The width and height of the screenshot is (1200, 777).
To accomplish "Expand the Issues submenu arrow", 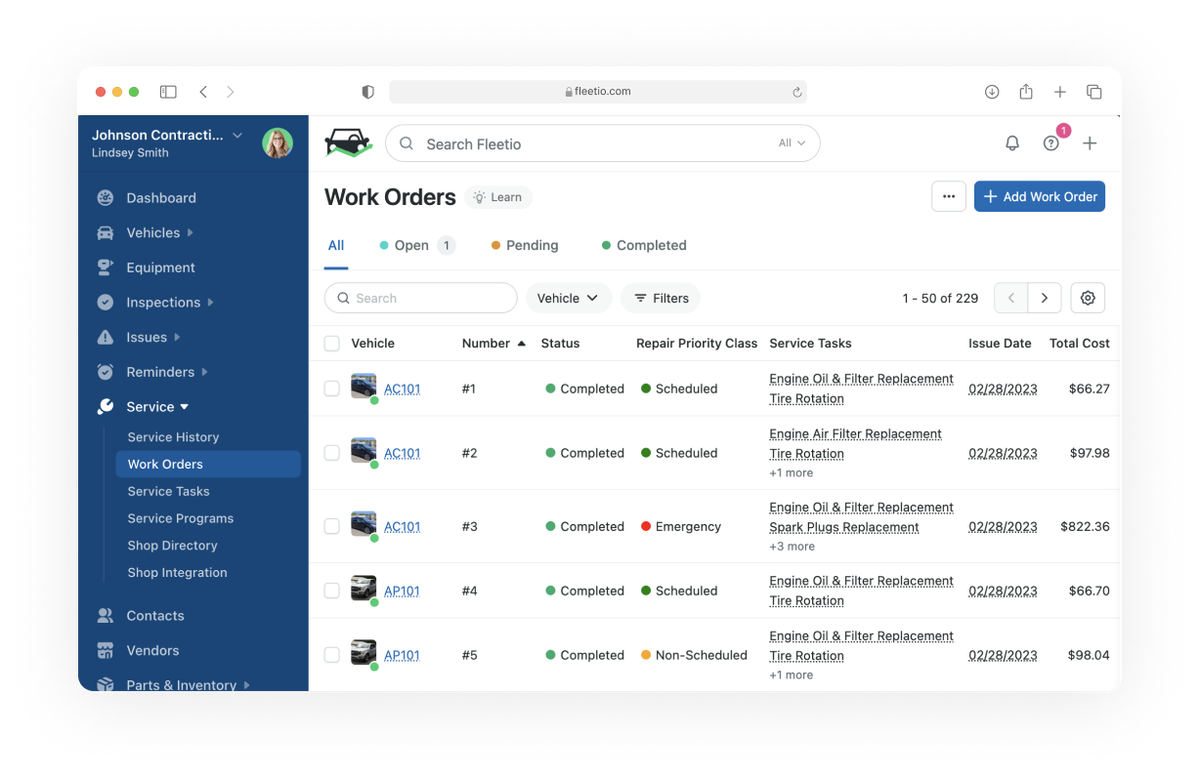I will click(177, 337).
